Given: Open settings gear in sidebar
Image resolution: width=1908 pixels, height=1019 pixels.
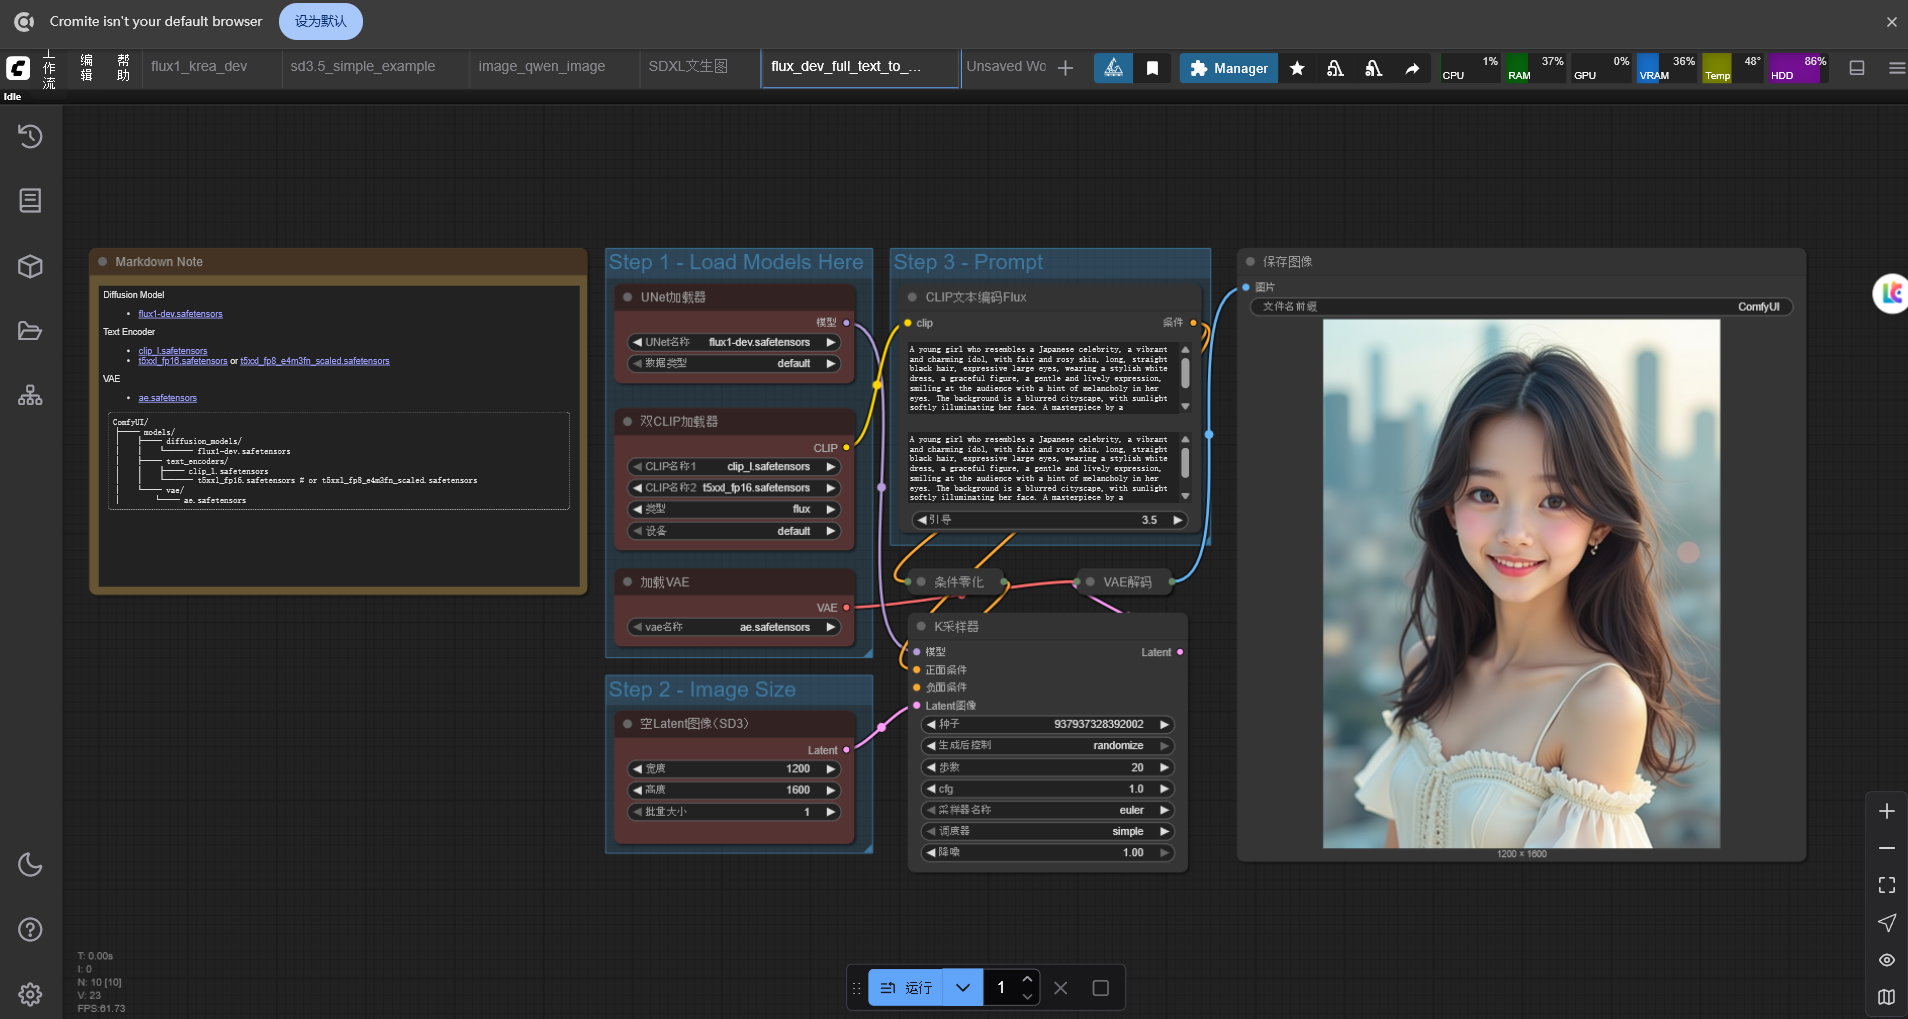Looking at the screenshot, I should pos(30,994).
